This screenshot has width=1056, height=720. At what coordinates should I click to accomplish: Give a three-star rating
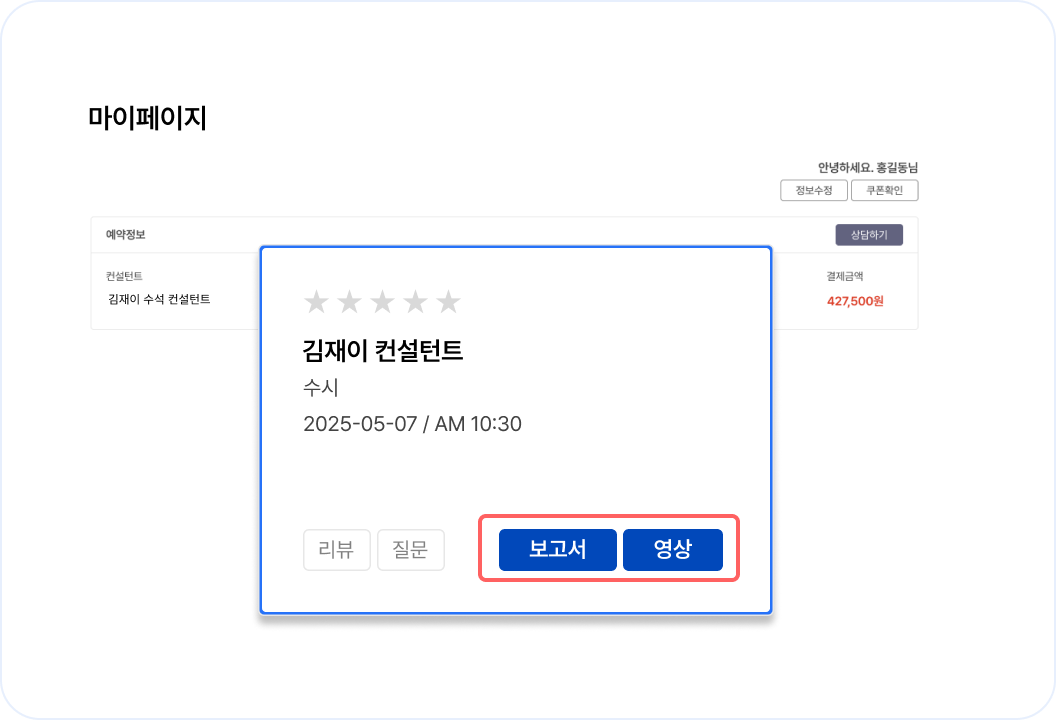click(x=383, y=299)
